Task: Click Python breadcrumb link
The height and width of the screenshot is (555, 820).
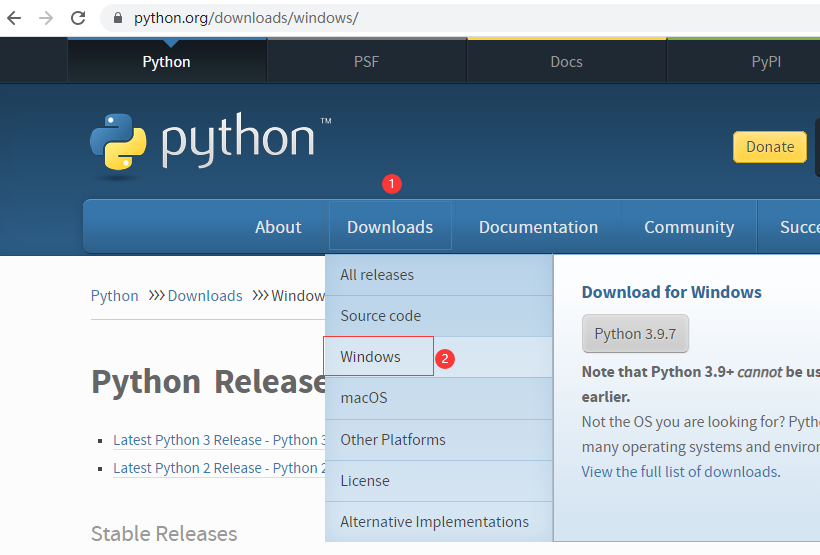Action: point(115,296)
